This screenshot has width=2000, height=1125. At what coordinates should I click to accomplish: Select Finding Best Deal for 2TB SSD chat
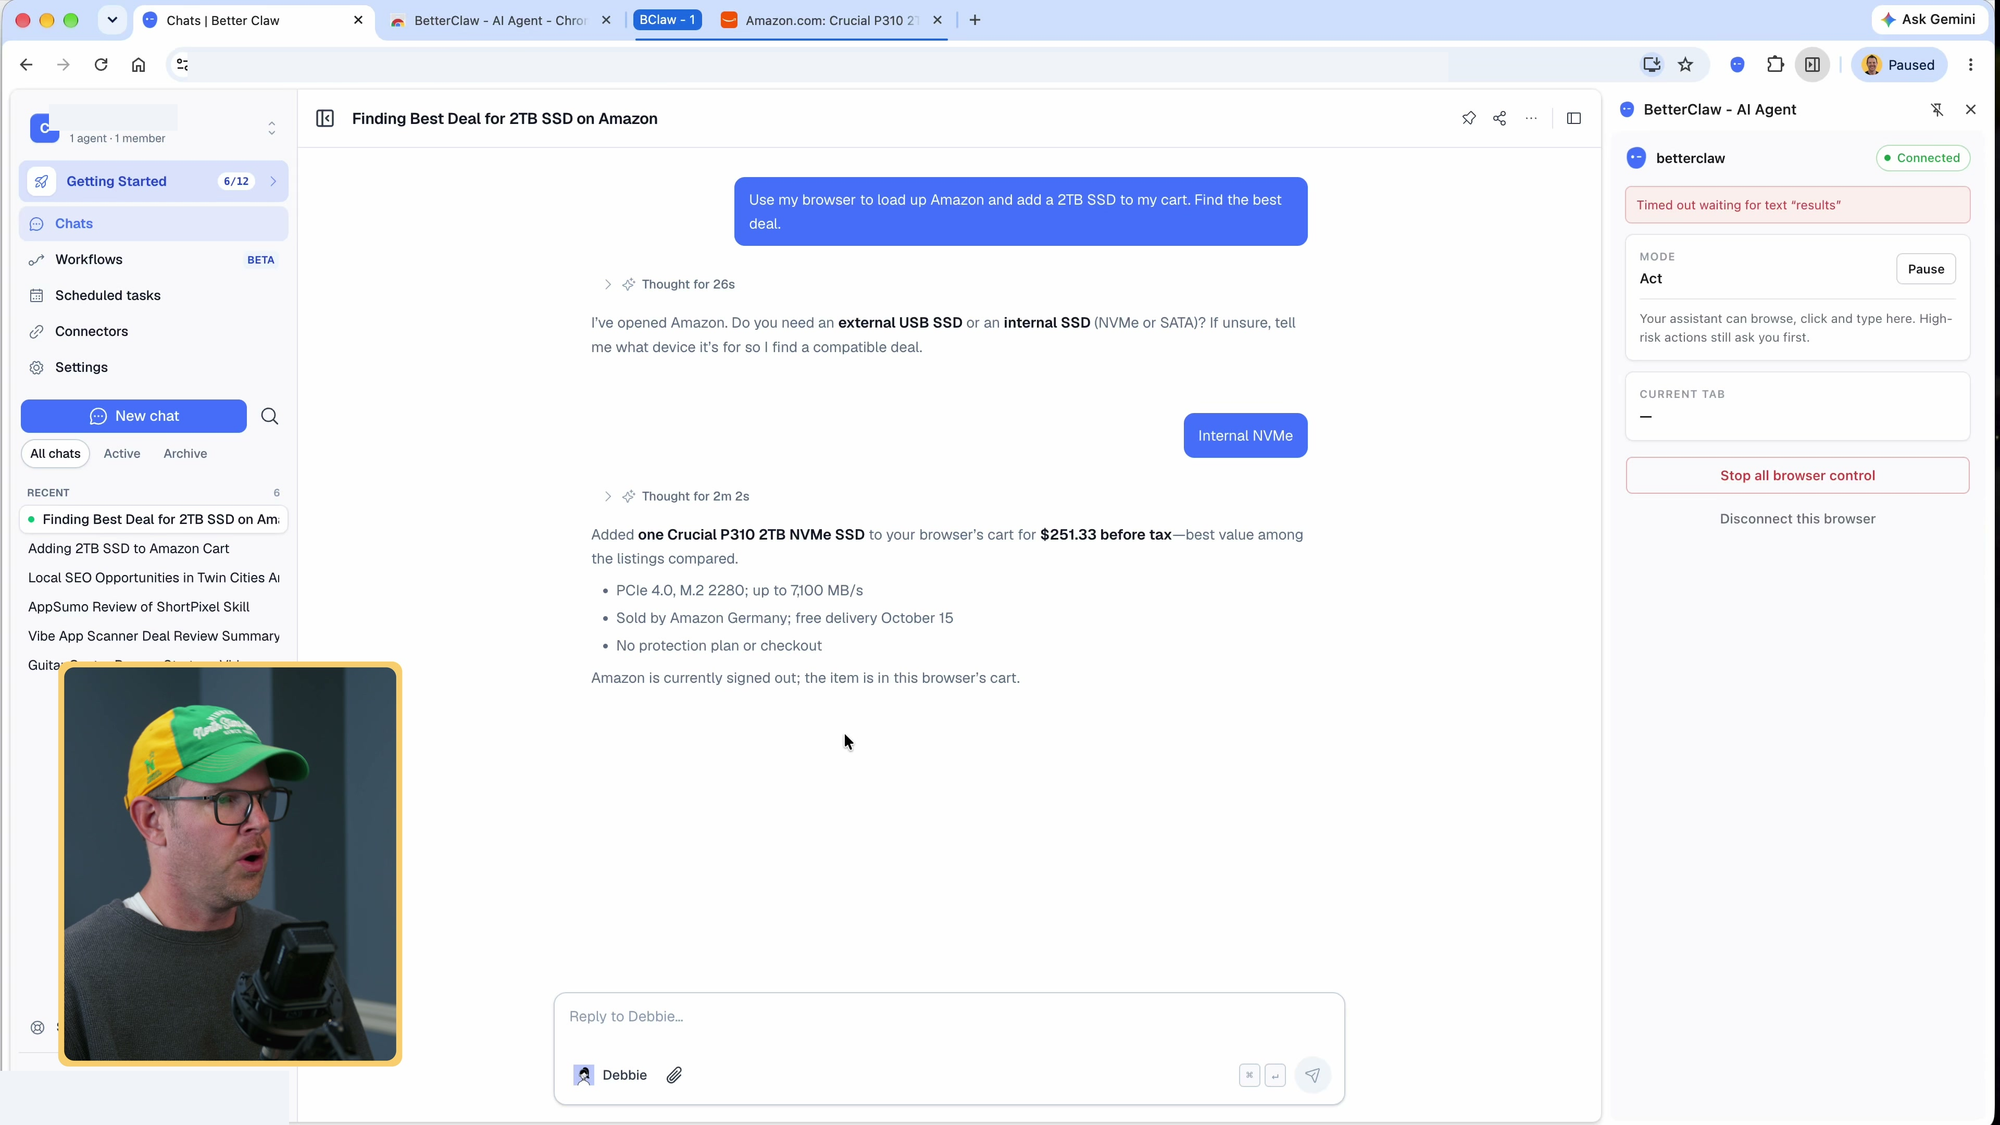tap(153, 520)
